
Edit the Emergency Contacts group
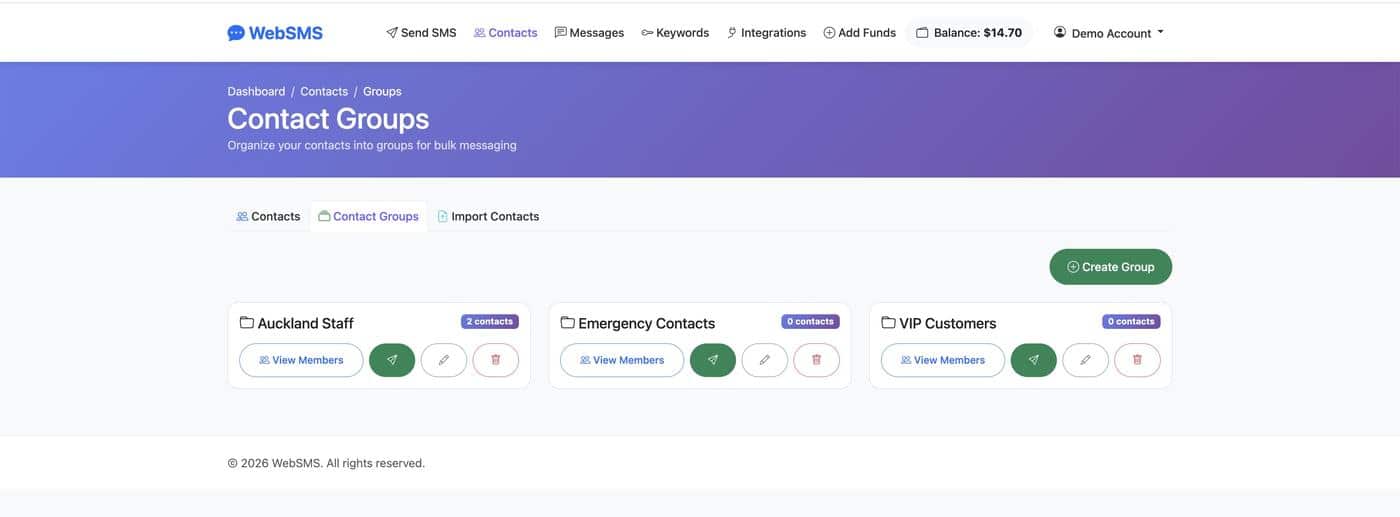click(765, 360)
